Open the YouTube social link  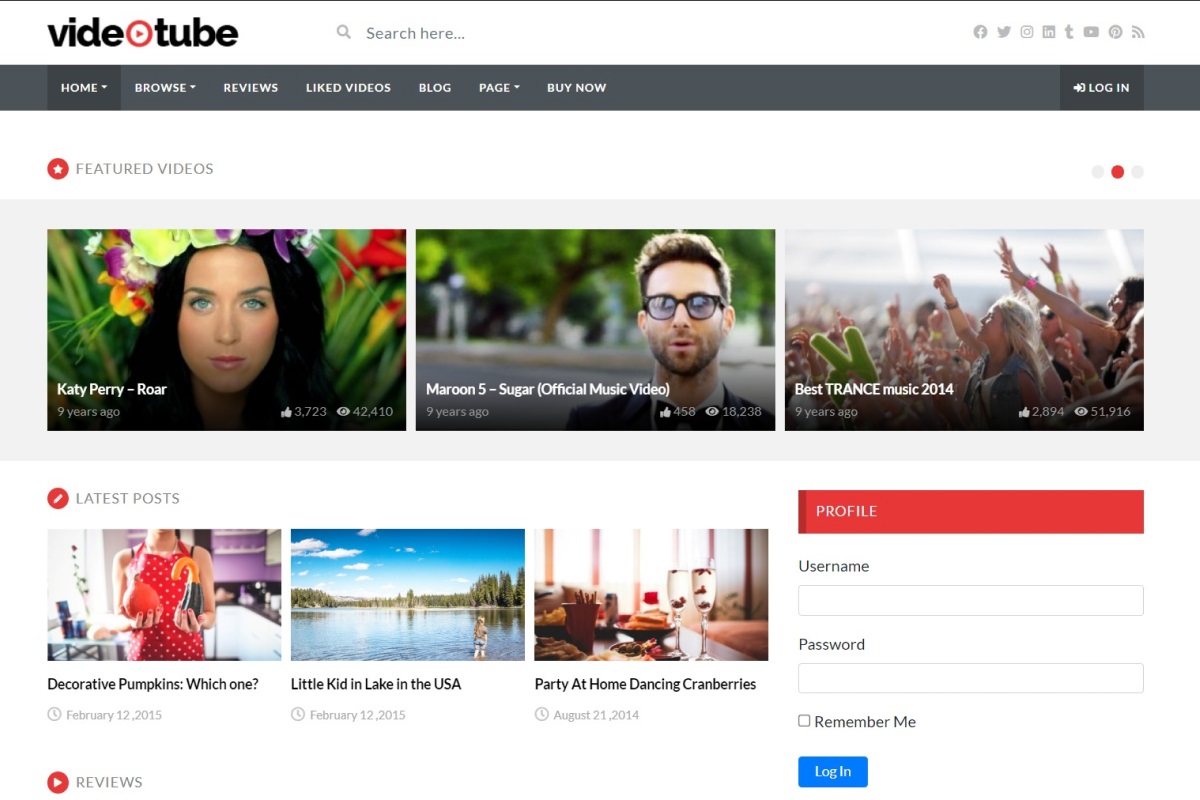(x=1091, y=32)
